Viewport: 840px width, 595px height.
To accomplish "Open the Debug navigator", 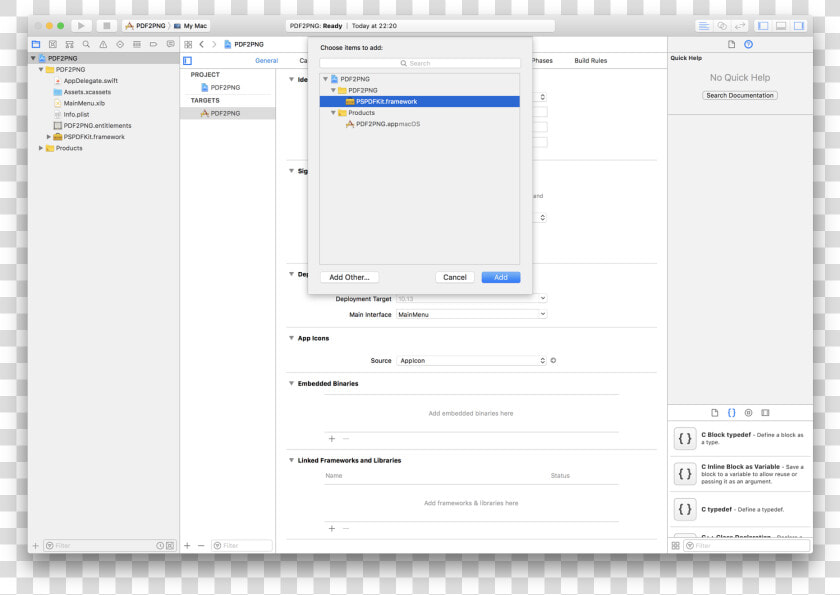I will [x=137, y=44].
